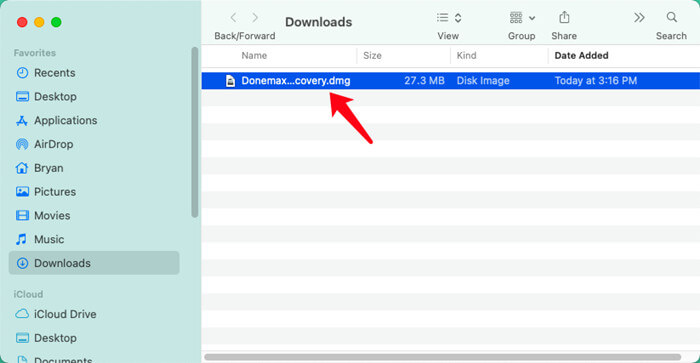Click the Group dropdown arrow

(532, 18)
